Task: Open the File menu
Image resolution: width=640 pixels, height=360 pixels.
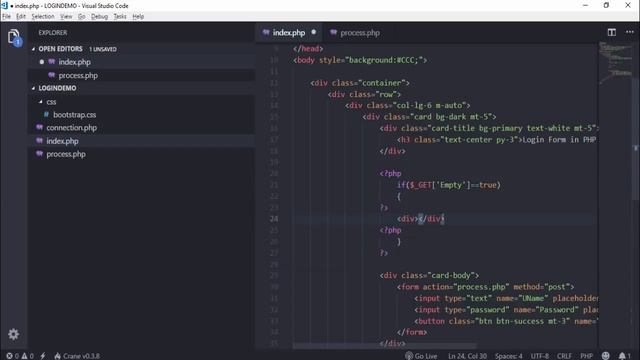Action: (x=7, y=16)
